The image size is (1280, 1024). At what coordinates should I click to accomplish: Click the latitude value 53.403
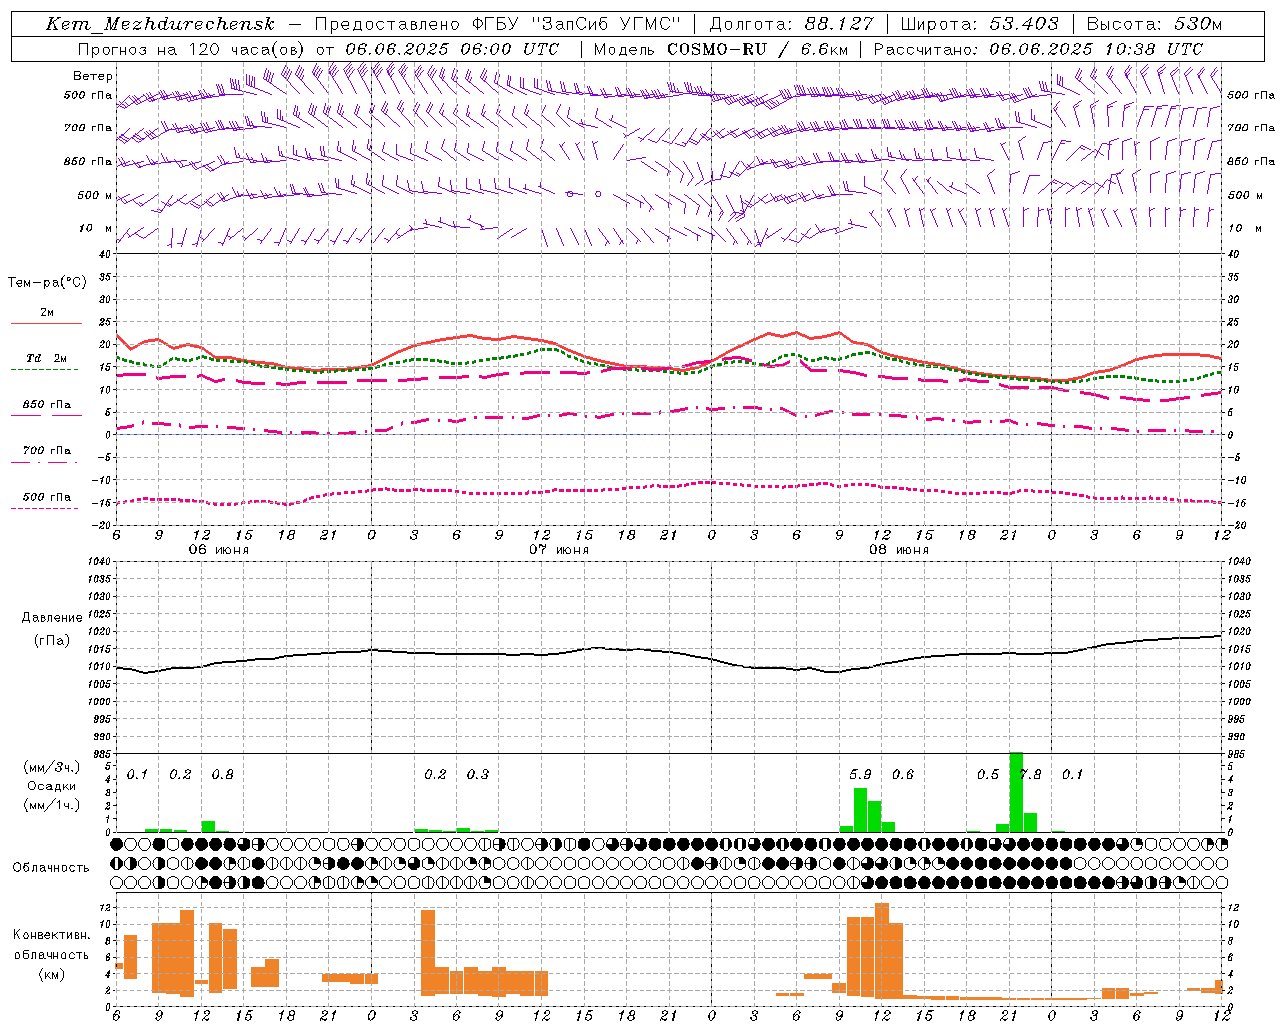pos(1024,24)
